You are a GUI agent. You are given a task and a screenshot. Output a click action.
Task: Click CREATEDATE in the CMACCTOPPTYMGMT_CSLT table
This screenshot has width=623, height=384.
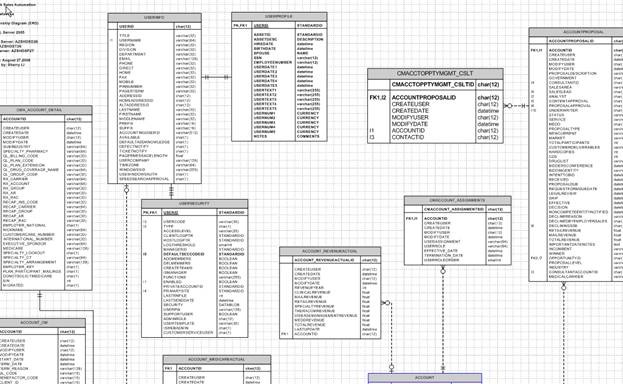(410, 111)
